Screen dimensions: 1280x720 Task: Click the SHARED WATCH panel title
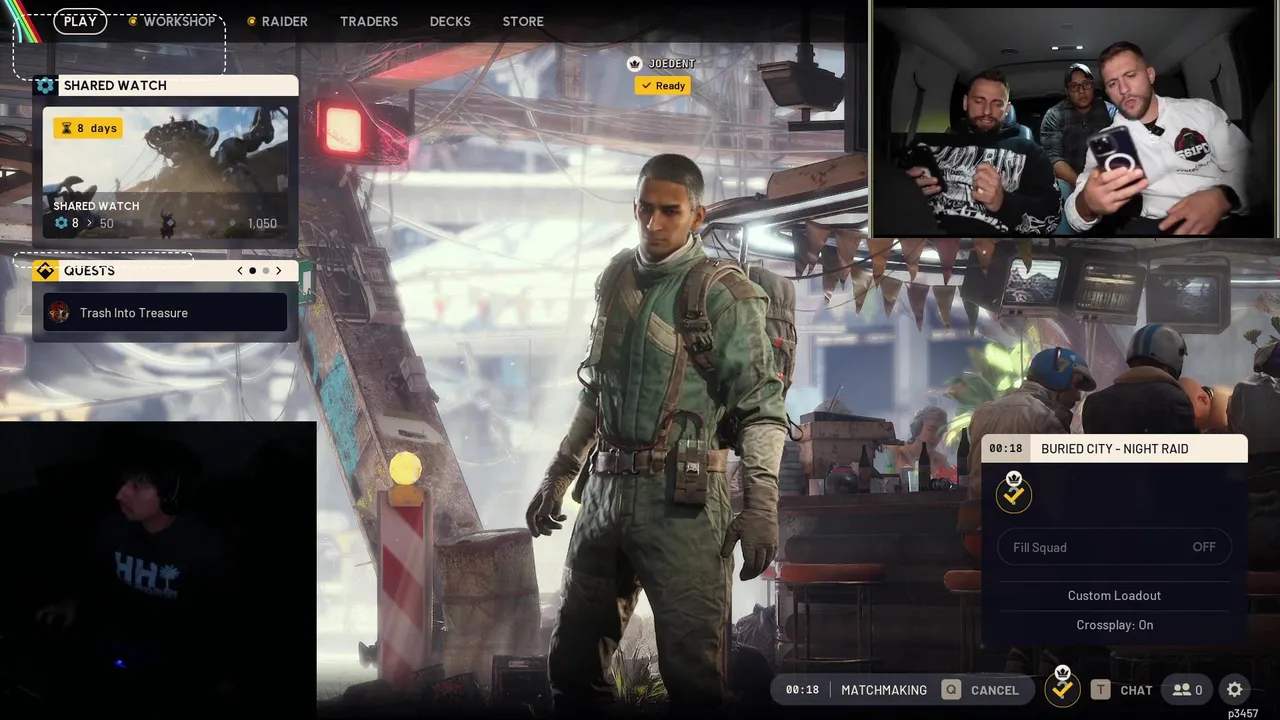pos(115,86)
